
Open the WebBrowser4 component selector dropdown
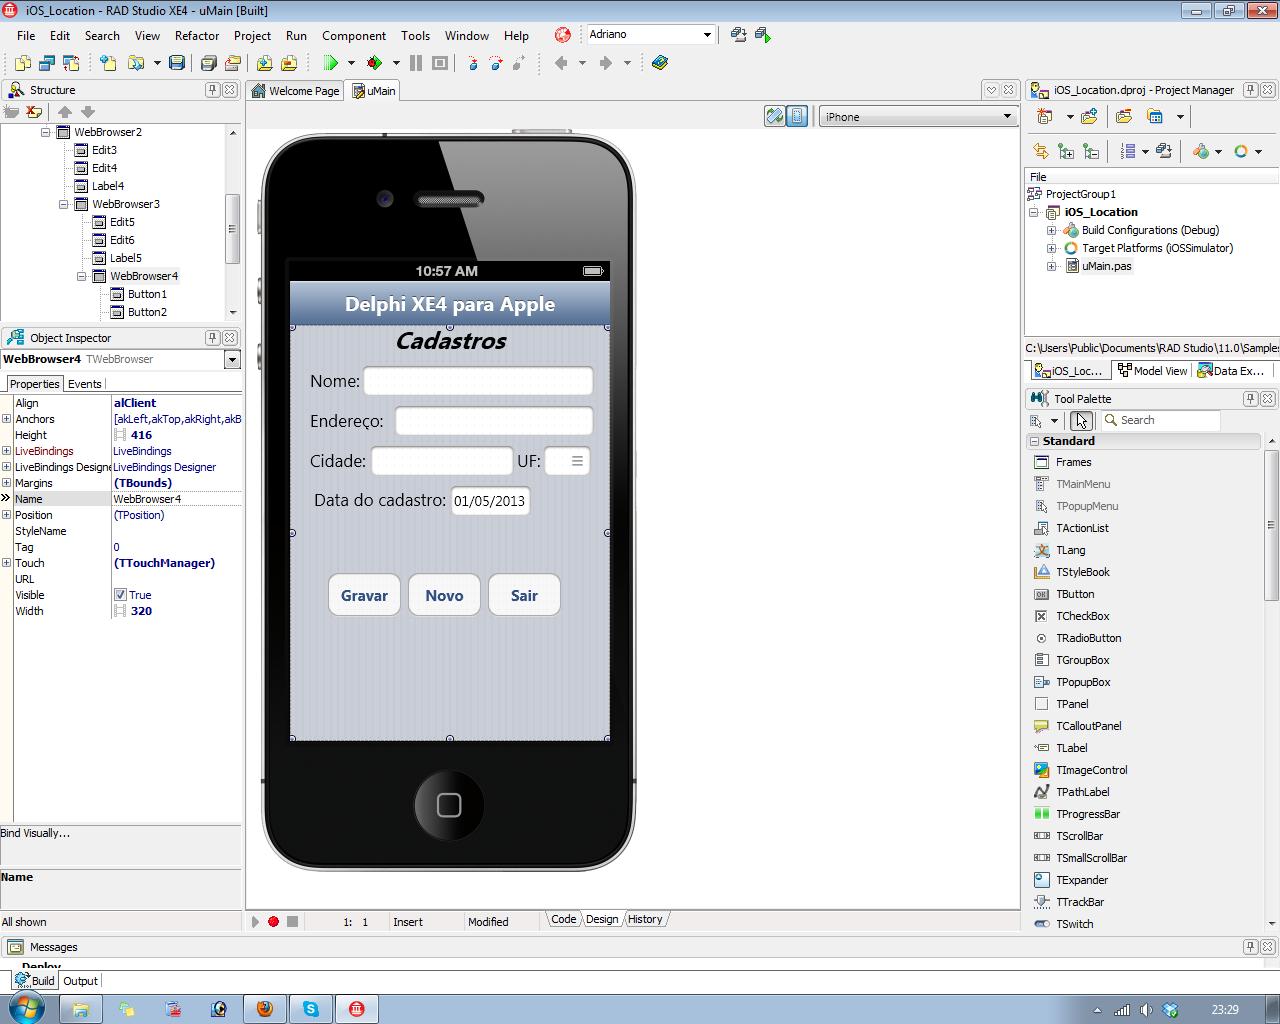coord(232,360)
